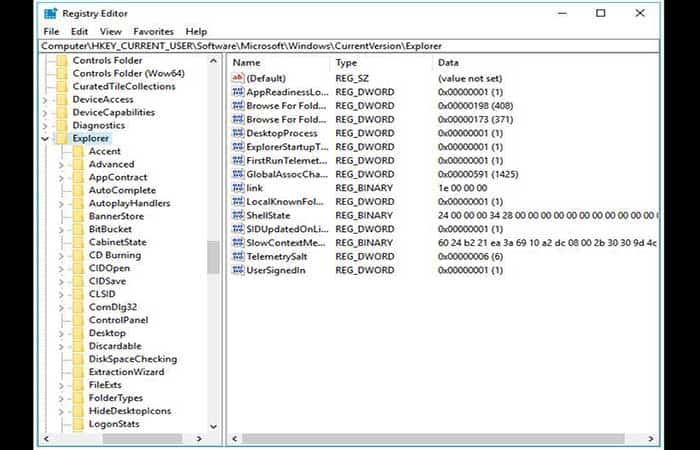Expand the DeviceAccess key chevron

pos(45,100)
